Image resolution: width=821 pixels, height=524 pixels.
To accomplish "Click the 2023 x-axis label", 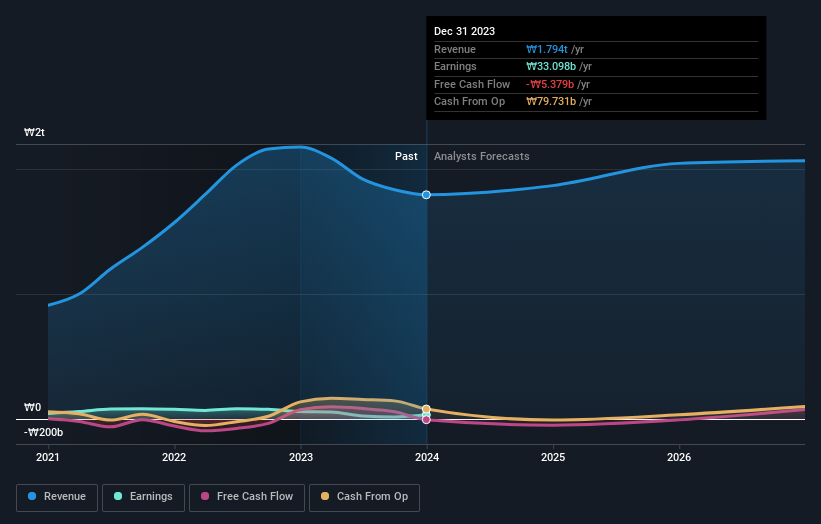I will [x=301, y=457].
